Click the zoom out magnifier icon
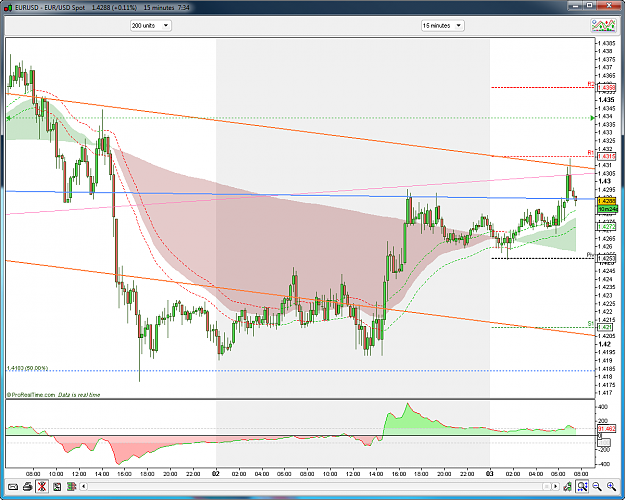625x500 pixels. coord(597,486)
